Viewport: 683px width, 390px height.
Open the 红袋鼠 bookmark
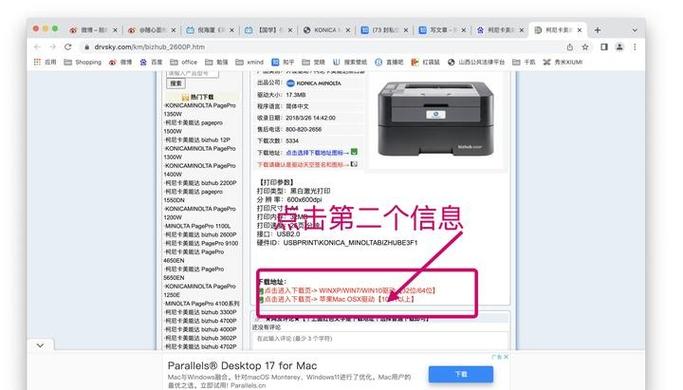click(x=426, y=62)
